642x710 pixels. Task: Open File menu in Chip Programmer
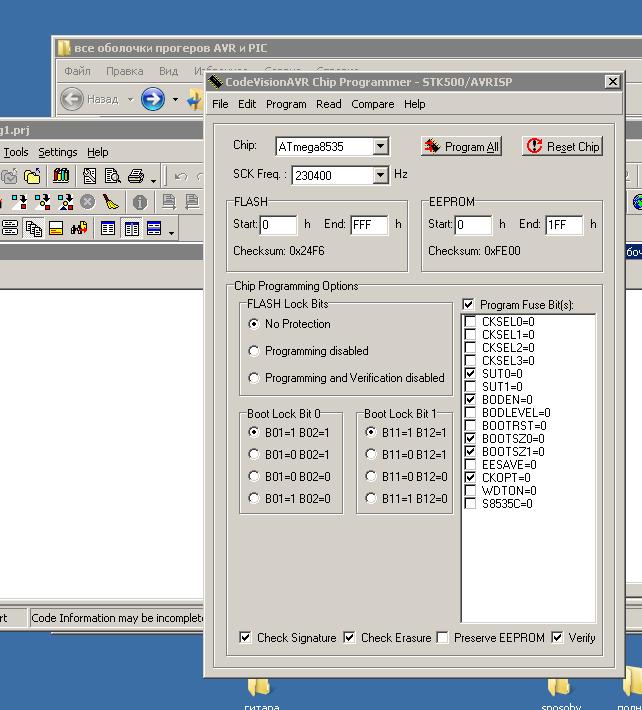220,104
